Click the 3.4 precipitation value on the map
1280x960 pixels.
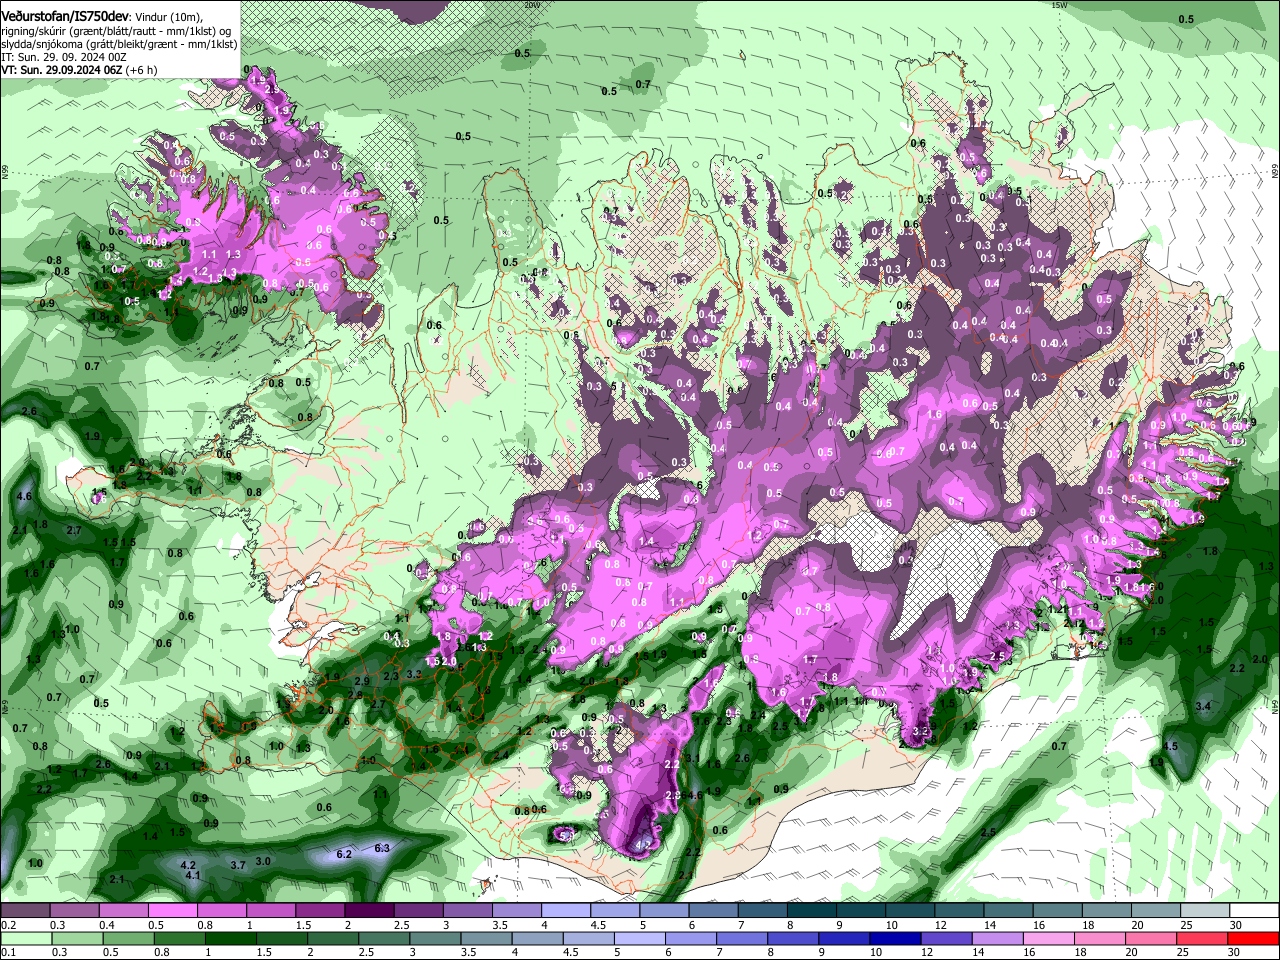(x=1203, y=707)
